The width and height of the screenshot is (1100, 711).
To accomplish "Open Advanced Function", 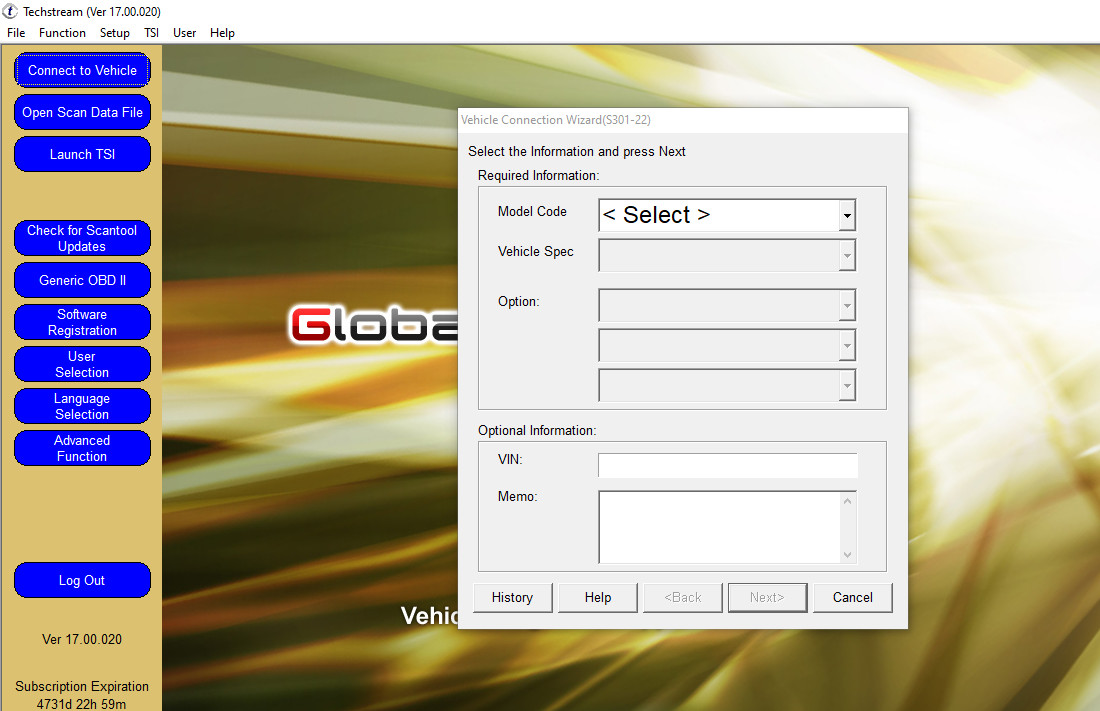I will click(x=82, y=448).
